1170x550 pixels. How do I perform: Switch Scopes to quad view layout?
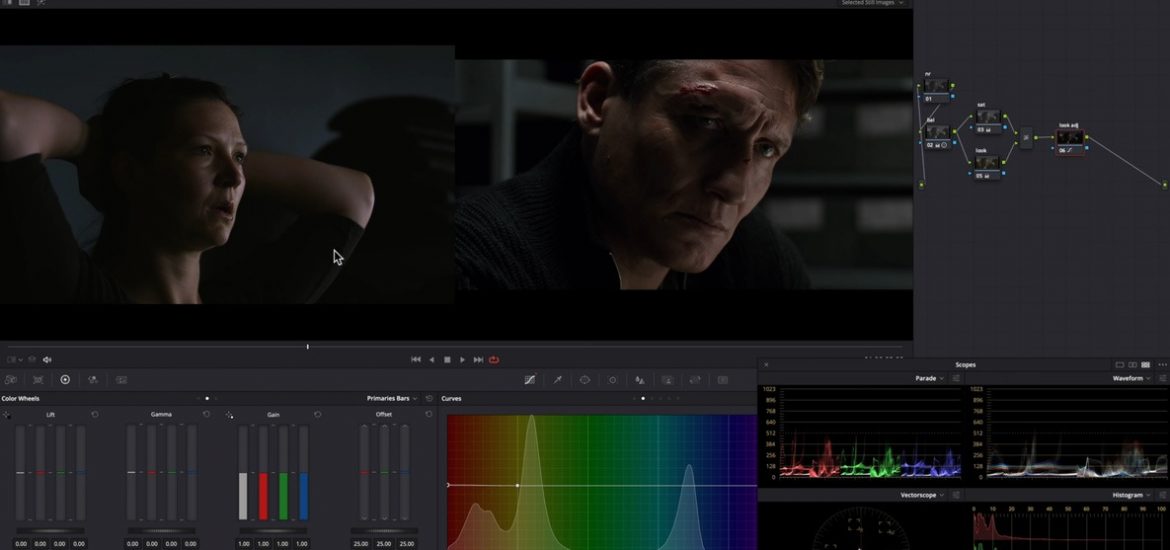[1146, 365]
